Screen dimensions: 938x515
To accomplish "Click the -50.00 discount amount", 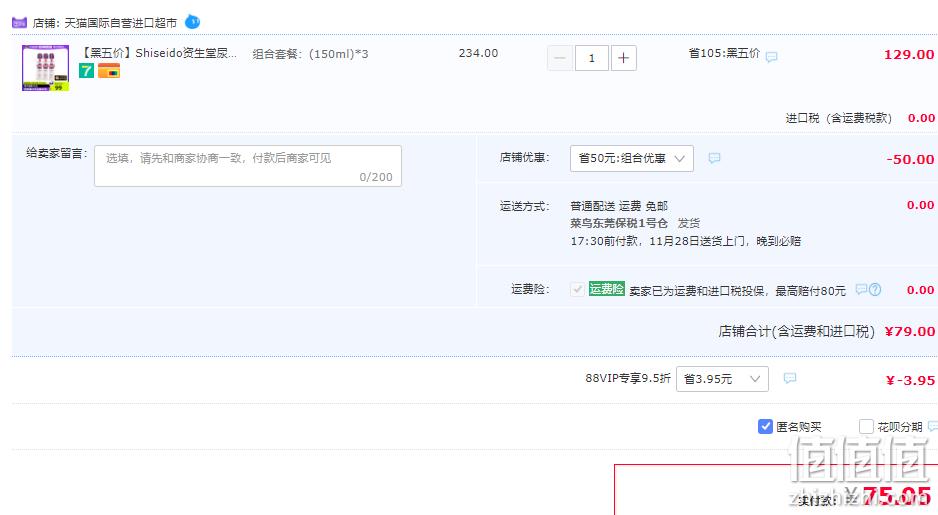I will 910,160.
